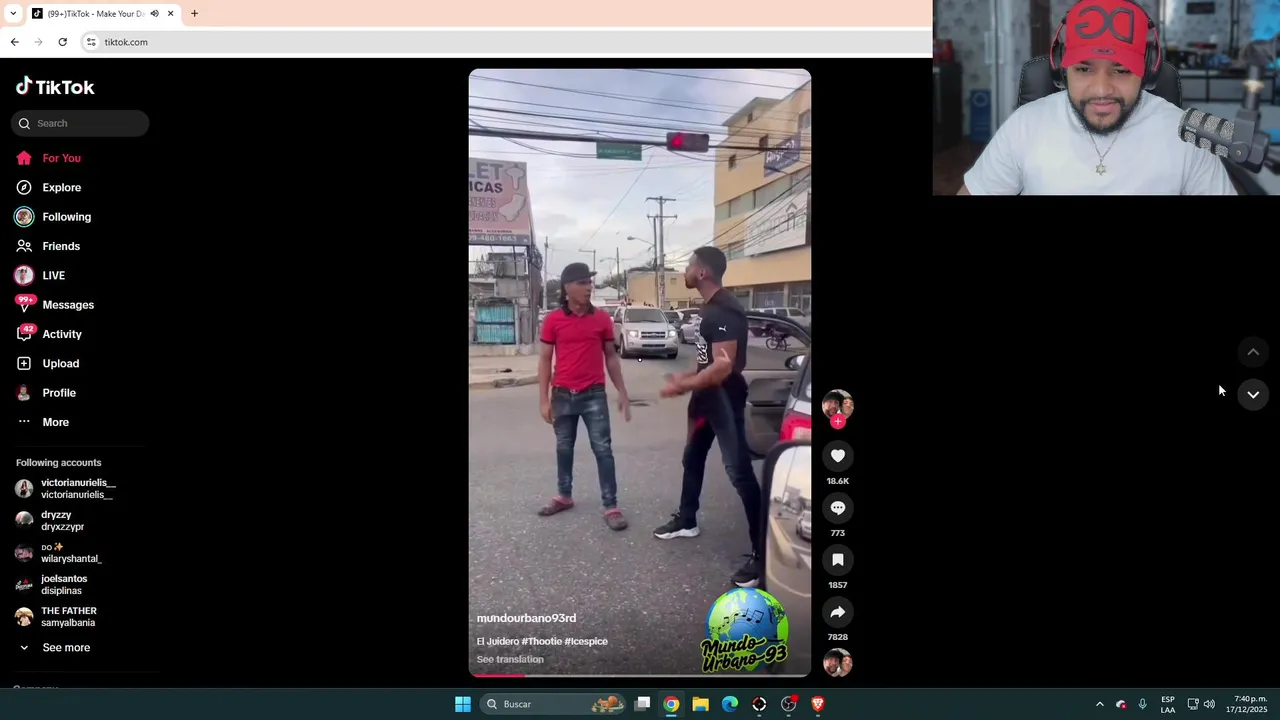Click the #Icespice hashtag

point(586,641)
